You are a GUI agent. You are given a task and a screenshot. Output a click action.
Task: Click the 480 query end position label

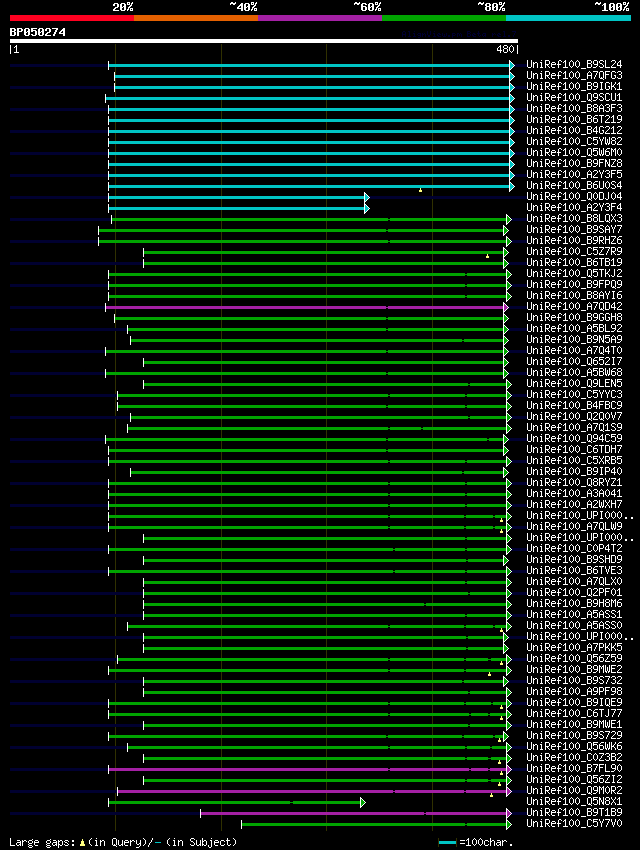tap(505, 49)
